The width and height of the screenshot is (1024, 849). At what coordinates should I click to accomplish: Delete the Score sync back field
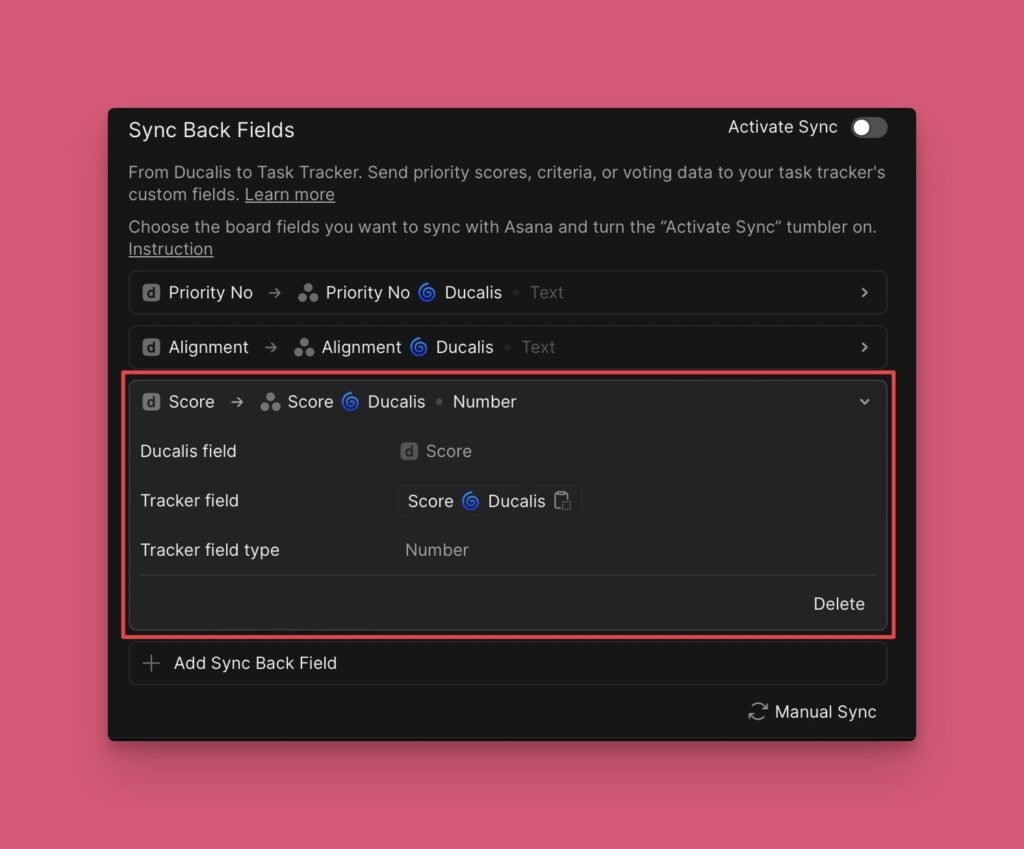pyautogui.click(x=838, y=604)
